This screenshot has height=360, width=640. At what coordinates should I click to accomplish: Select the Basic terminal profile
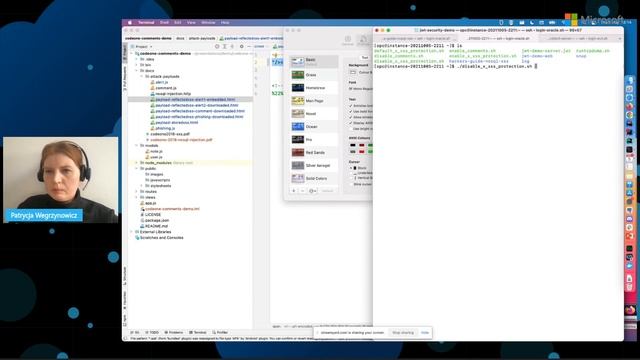coord(314,62)
